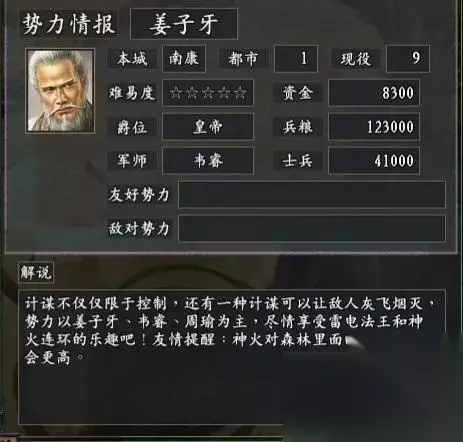Click the 南康 home city field
Viewport: 463px width, 442px height.
coord(184,59)
